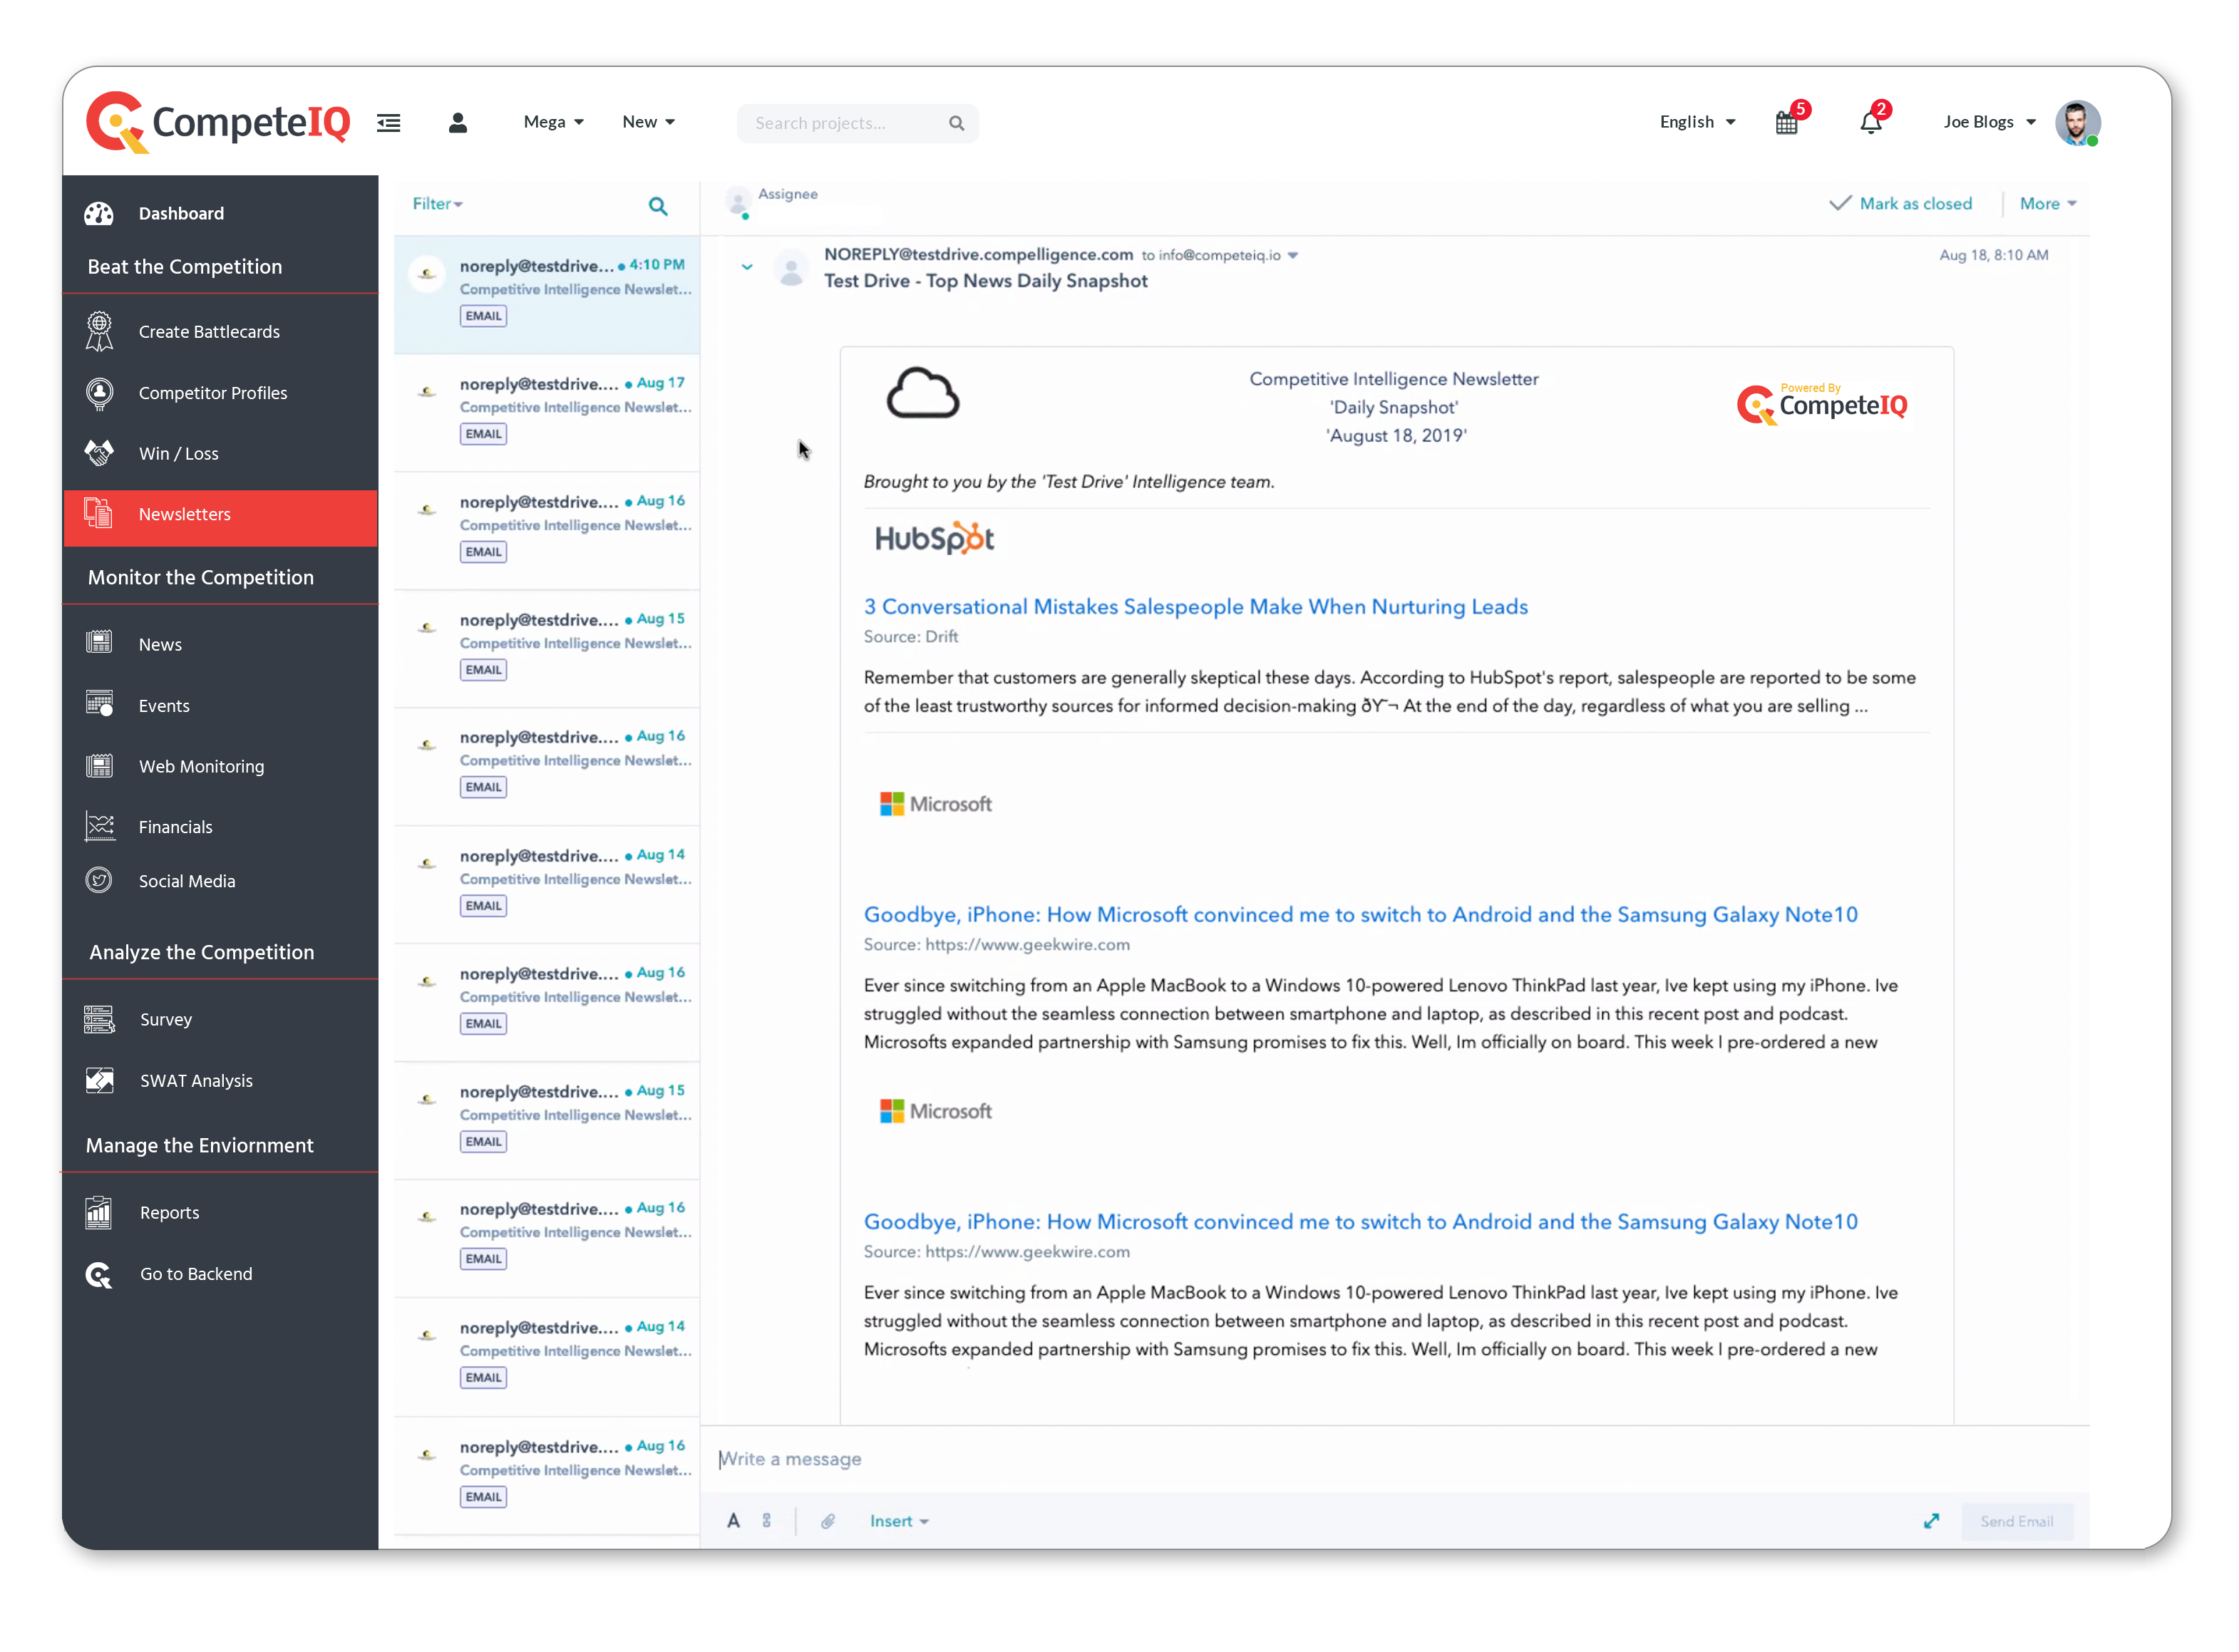Viewport: 2239px width, 1652px height.
Task: Collapse the email message with the chevron
Action: coord(746,267)
